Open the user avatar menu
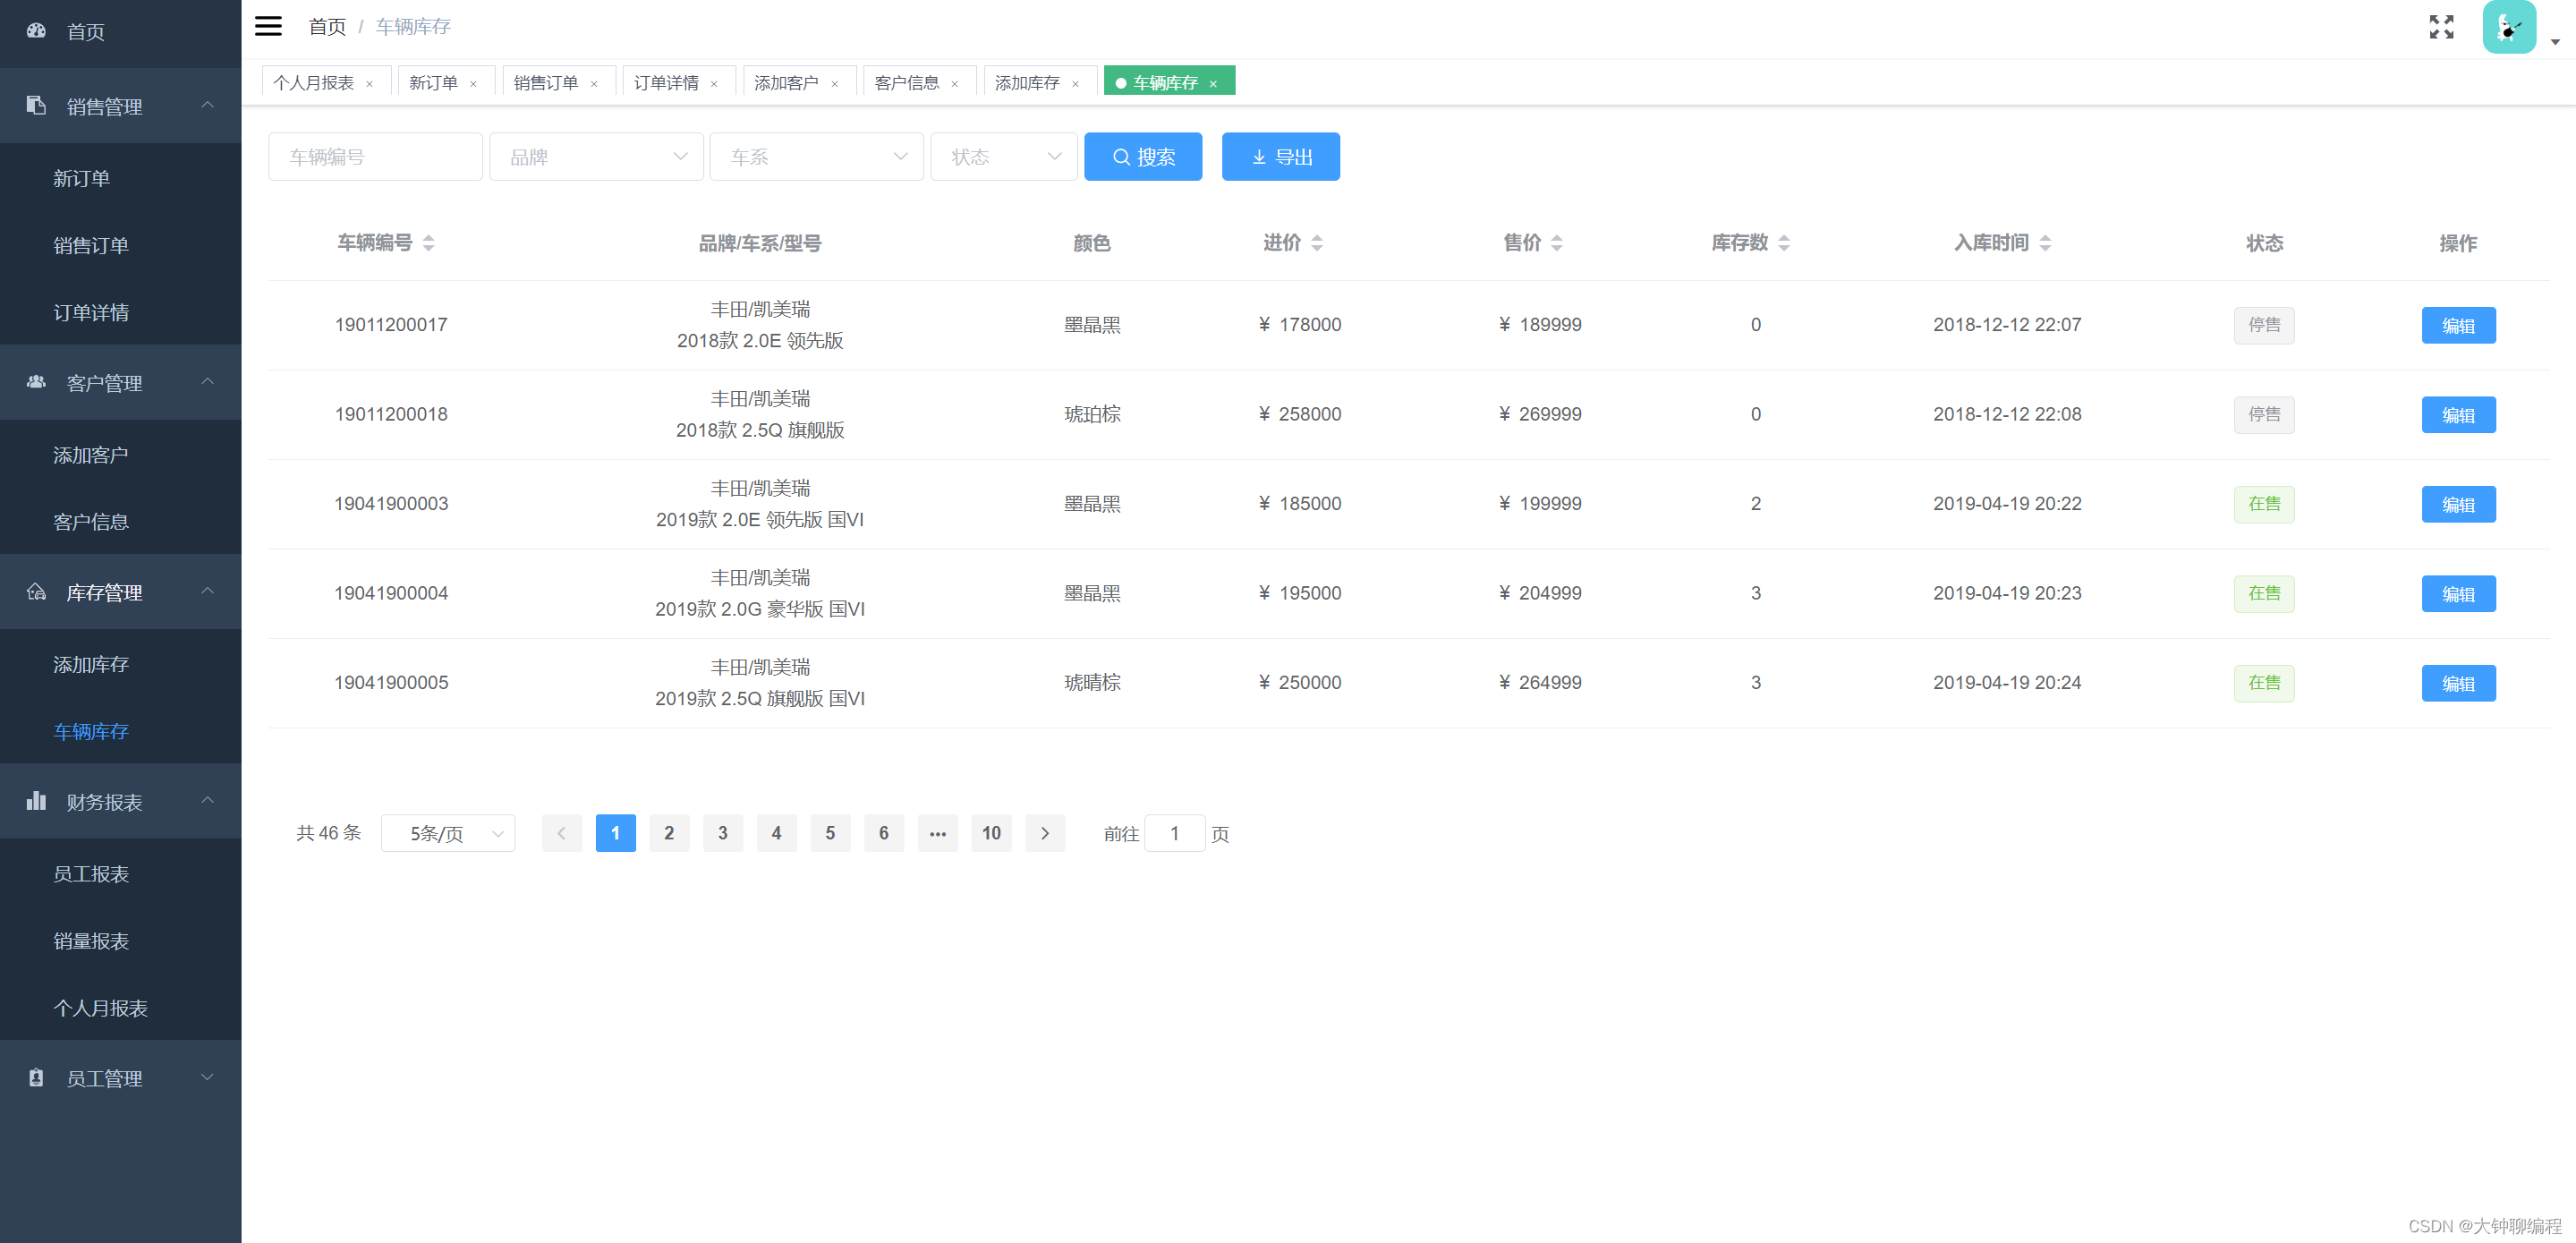Screen dimensions: 2576x1243 pos(2508,27)
